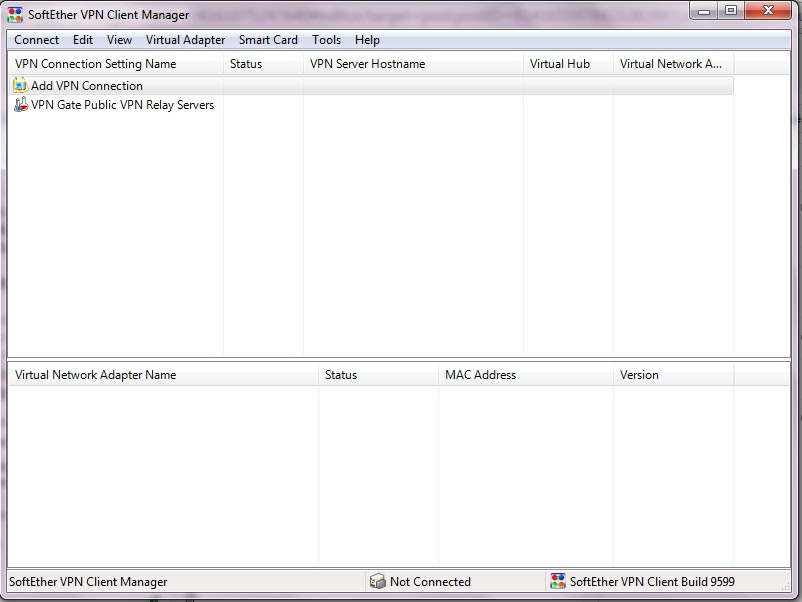Screen dimensions: 802x602
Task: Sort adapters by Version column
Action: pos(673,375)
